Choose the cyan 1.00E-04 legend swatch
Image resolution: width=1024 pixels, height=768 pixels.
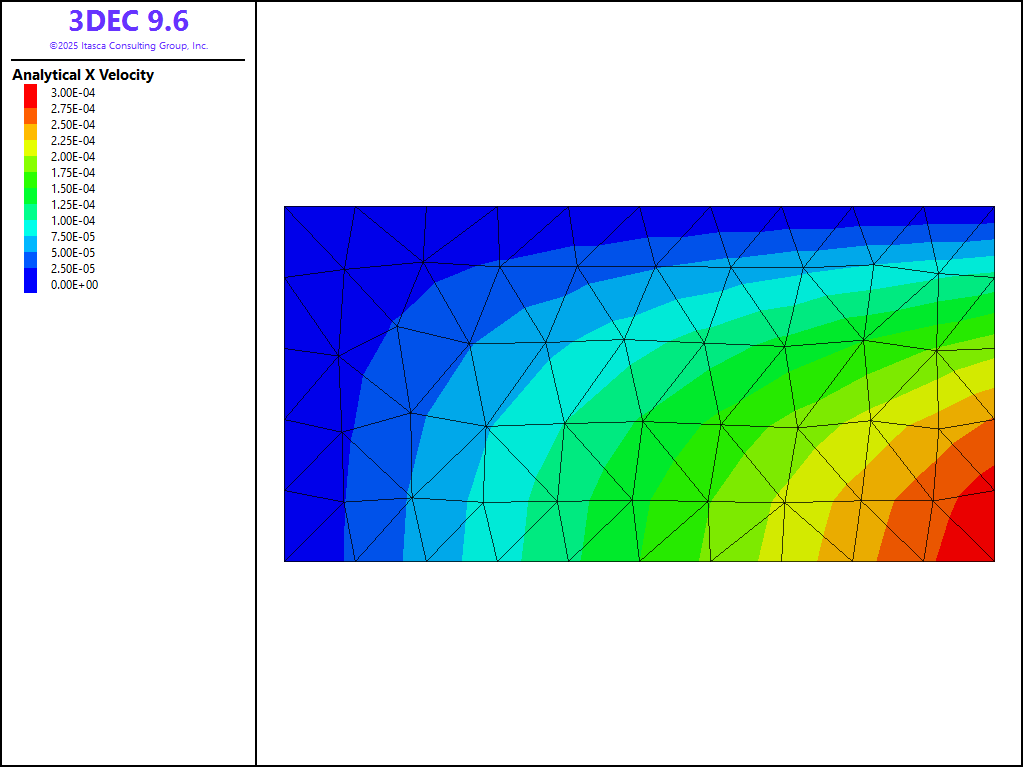30,221
